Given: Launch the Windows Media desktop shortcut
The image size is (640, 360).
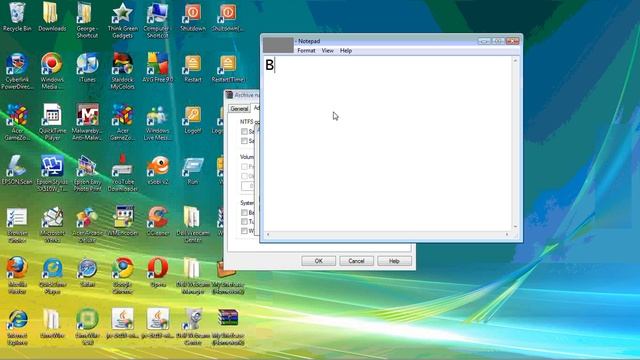Looking at the screenshot, I should pyautogui.click(x=52, y=71).
